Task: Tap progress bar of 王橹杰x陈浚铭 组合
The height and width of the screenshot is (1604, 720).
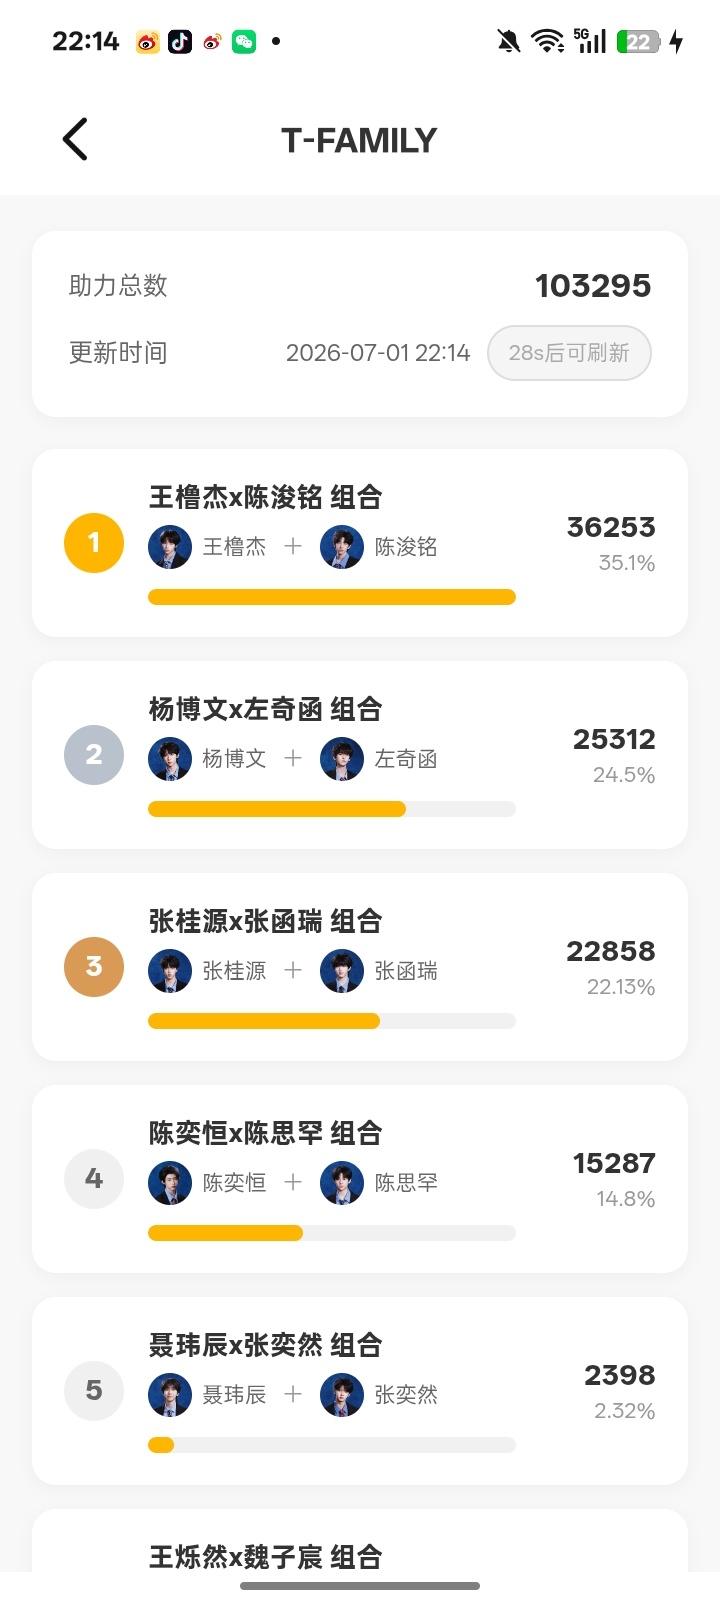Action: (332, 597)
